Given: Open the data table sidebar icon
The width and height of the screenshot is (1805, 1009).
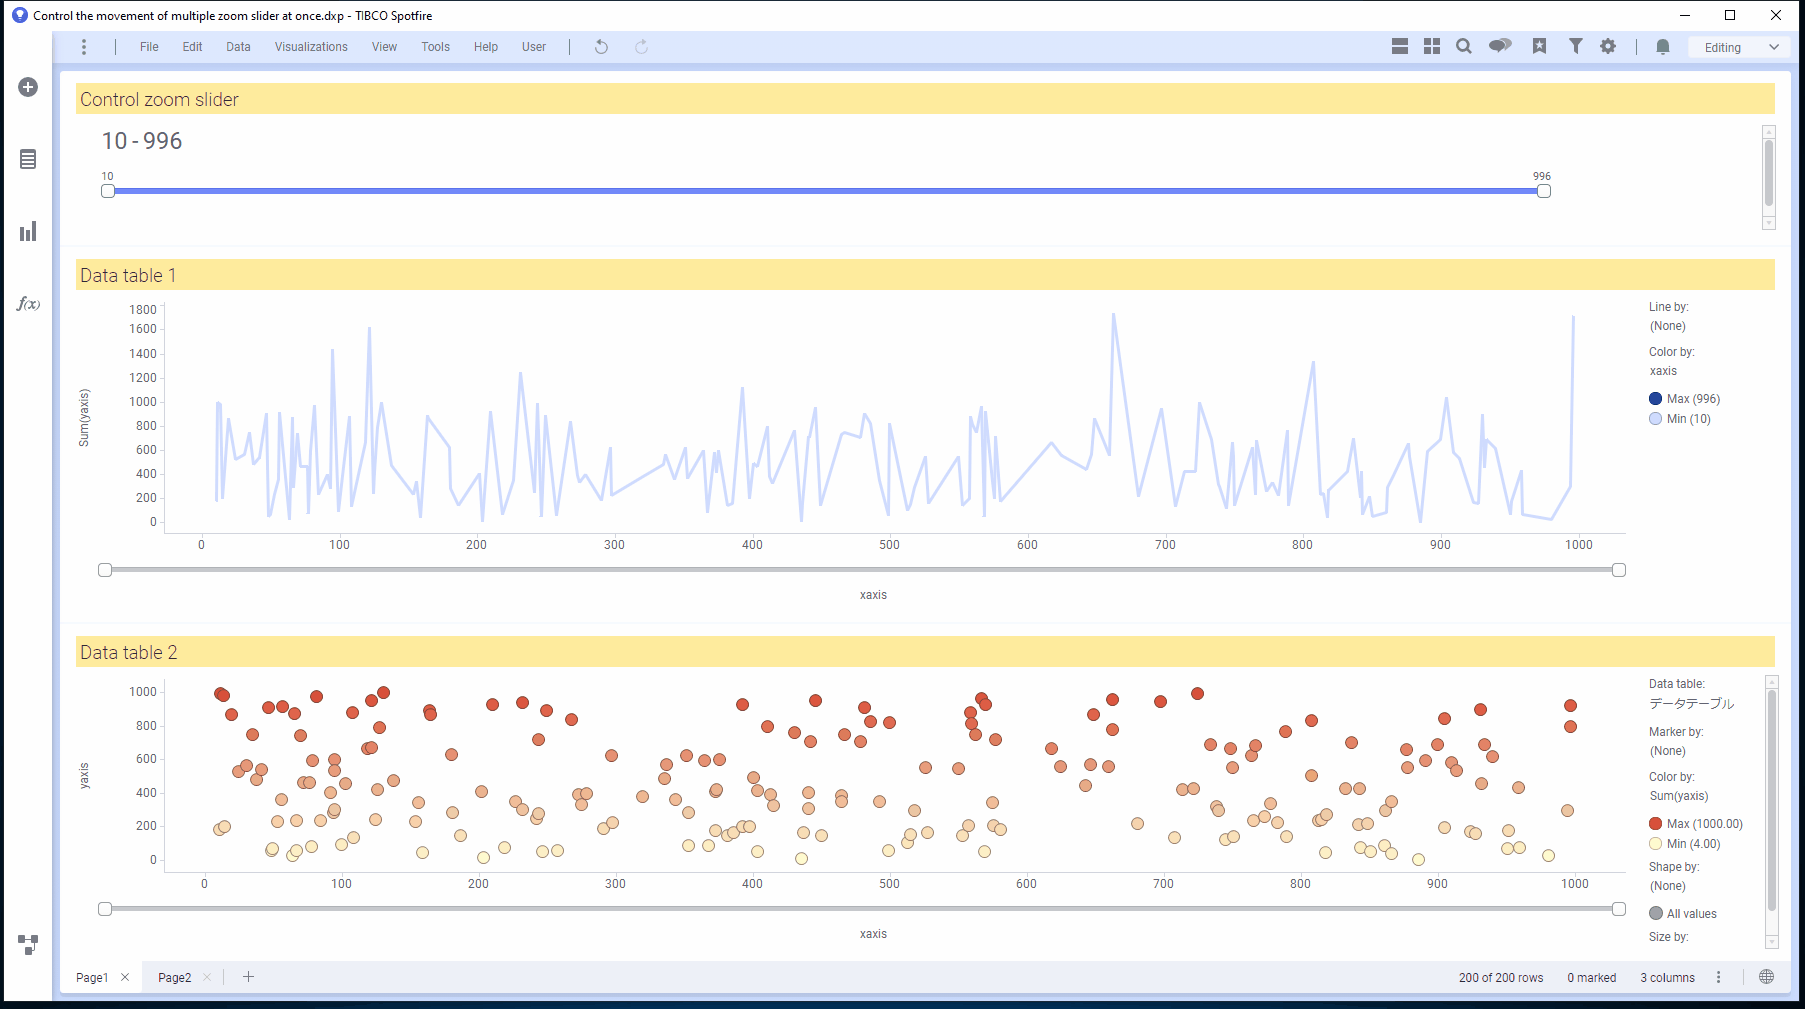Looking at the screenshot, I should click(27, 159).
